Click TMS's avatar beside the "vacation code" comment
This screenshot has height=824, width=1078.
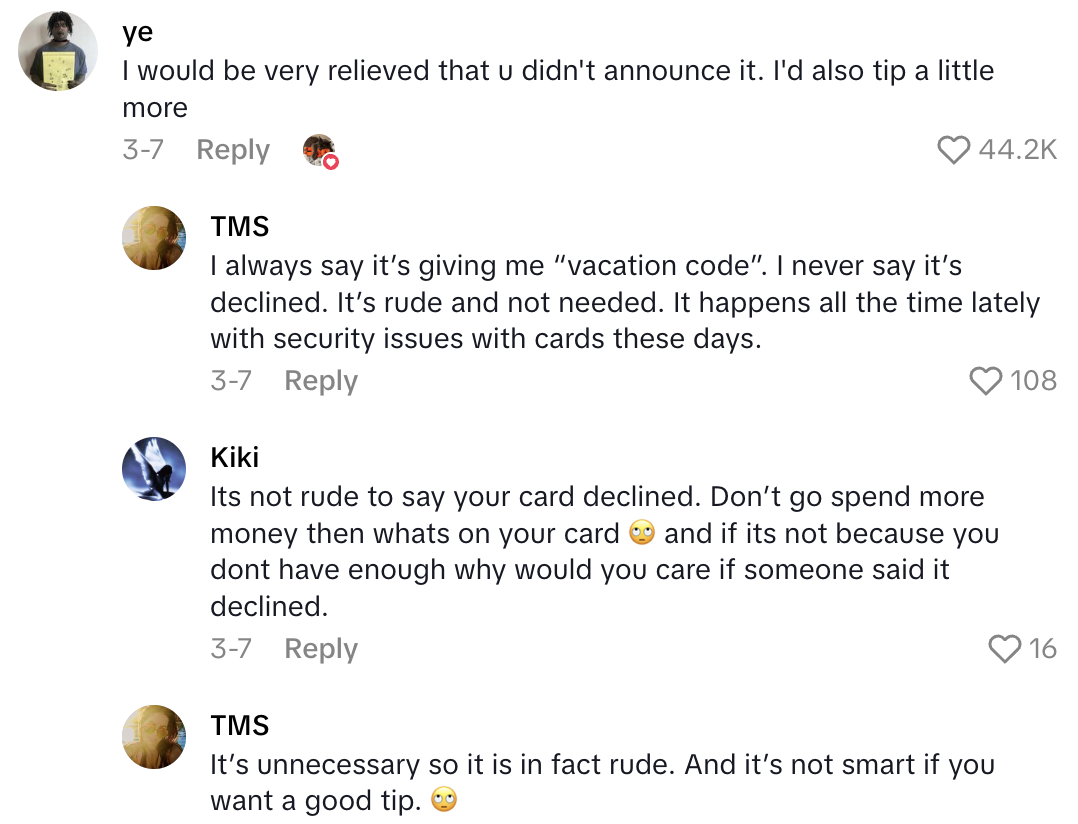coord(154,238)
